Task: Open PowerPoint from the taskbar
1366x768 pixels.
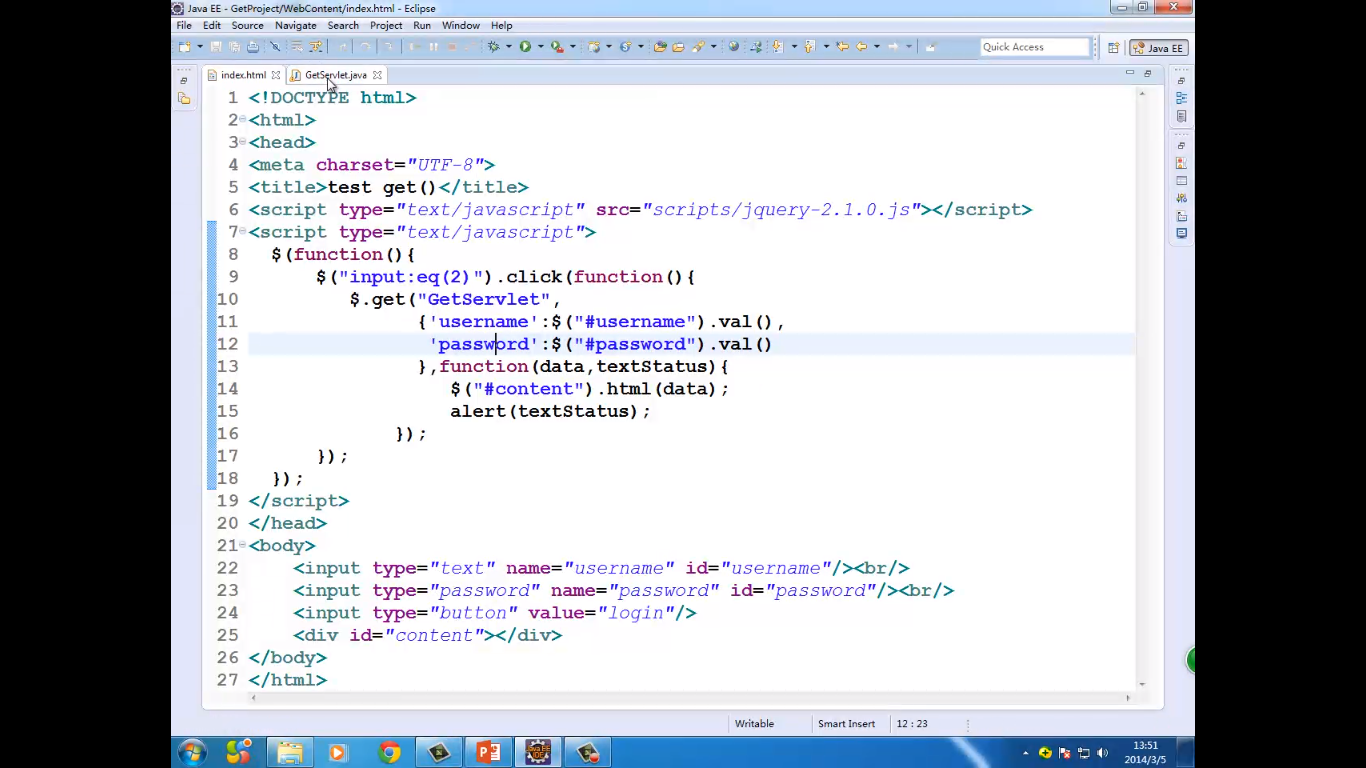Action: (x=488, y=752)
